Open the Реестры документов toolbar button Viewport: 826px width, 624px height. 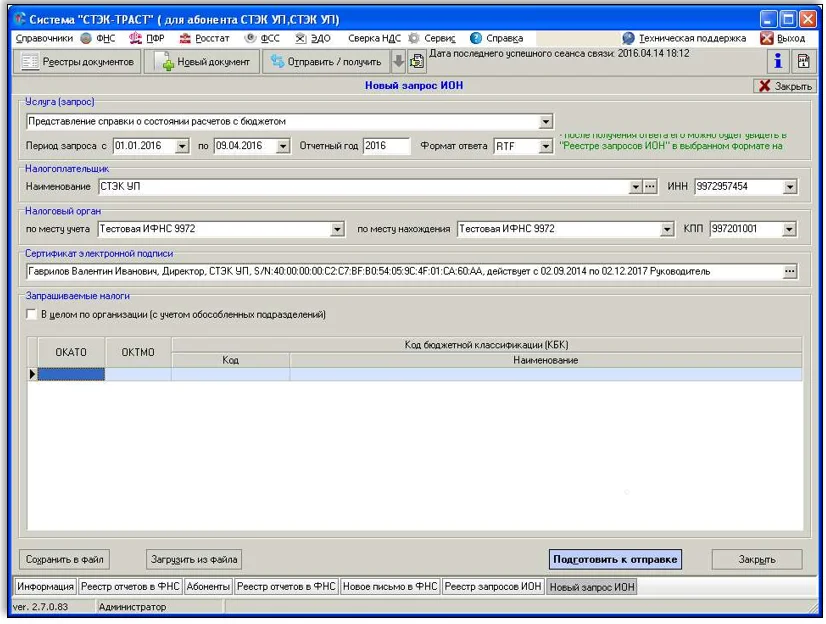coord(78,62)
